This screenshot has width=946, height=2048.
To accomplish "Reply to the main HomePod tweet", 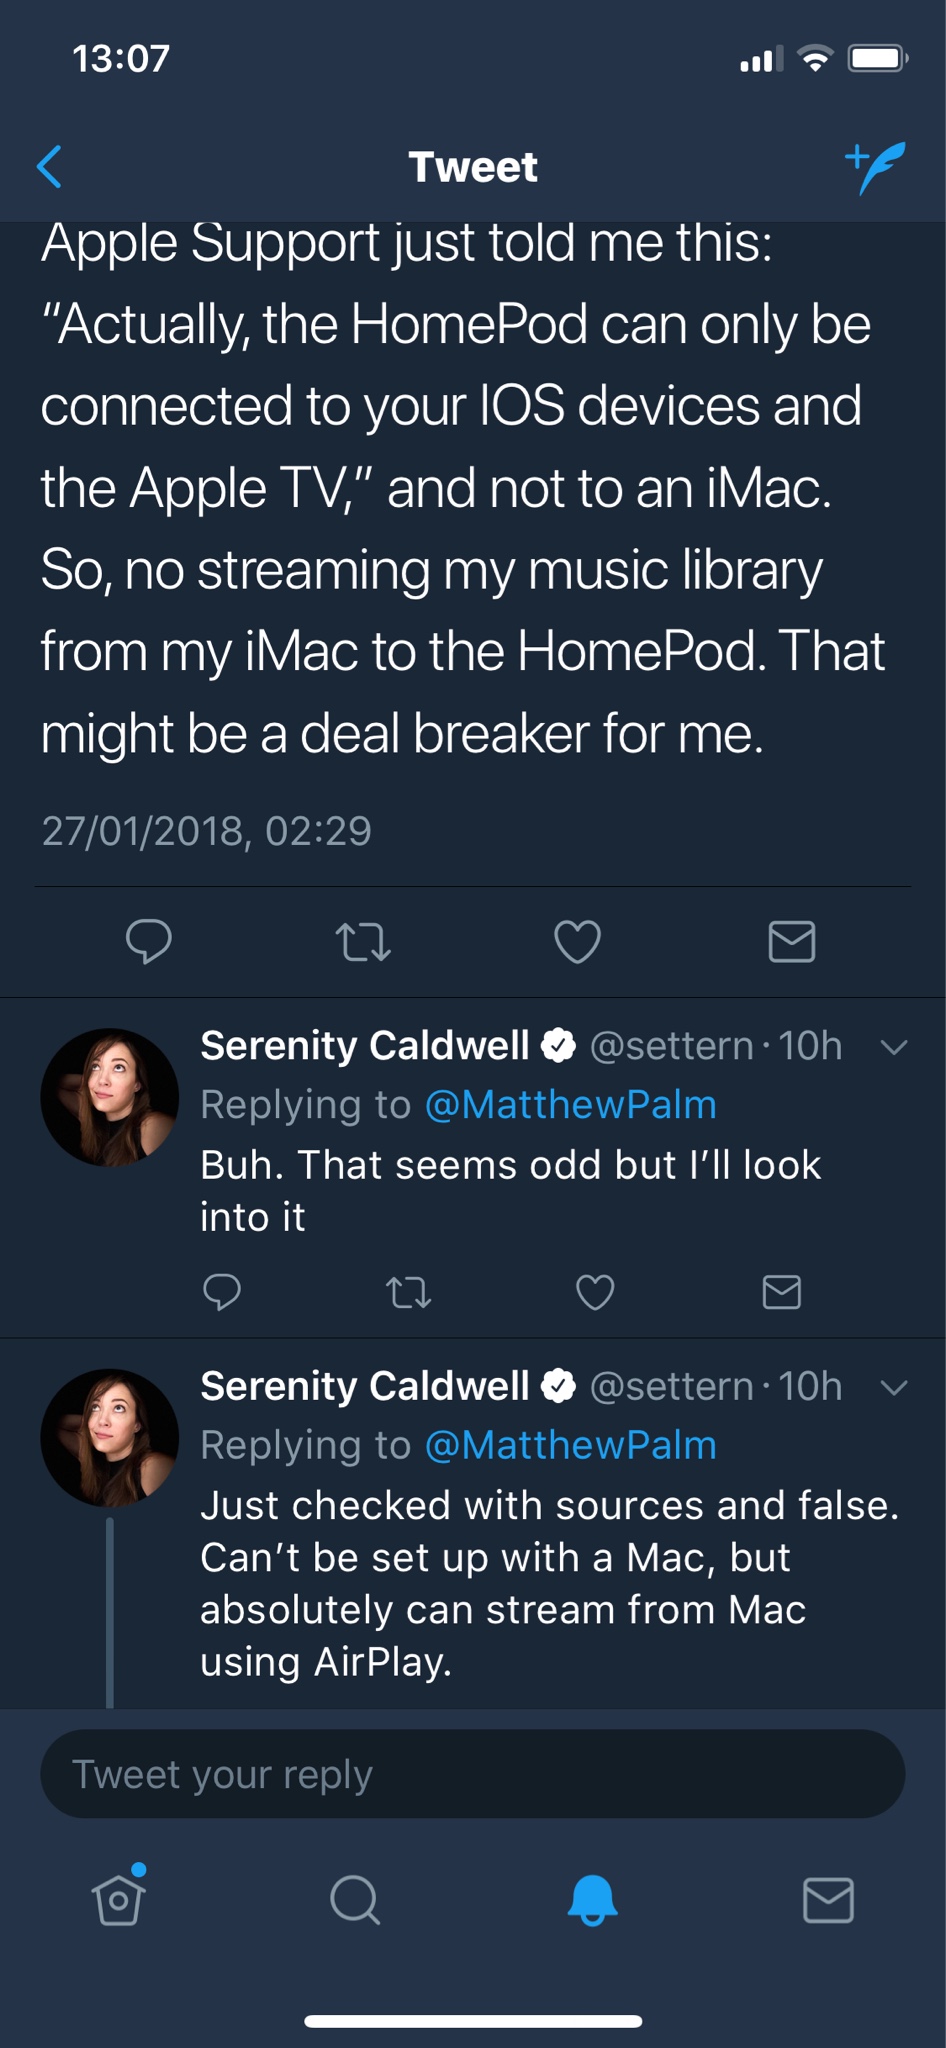I will (149, 941).
